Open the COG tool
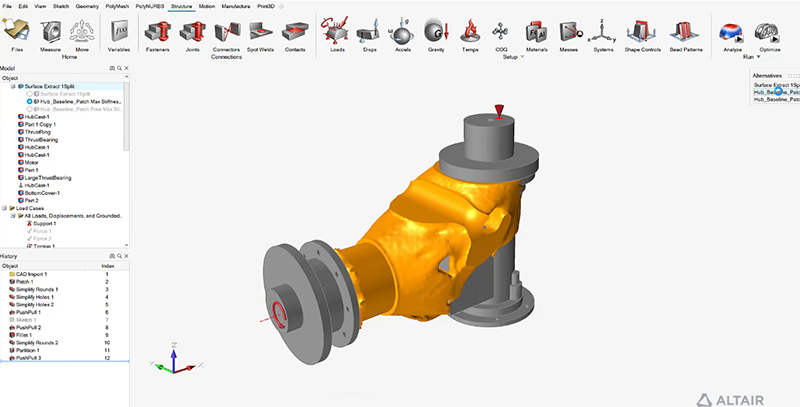 pos(501,36)
